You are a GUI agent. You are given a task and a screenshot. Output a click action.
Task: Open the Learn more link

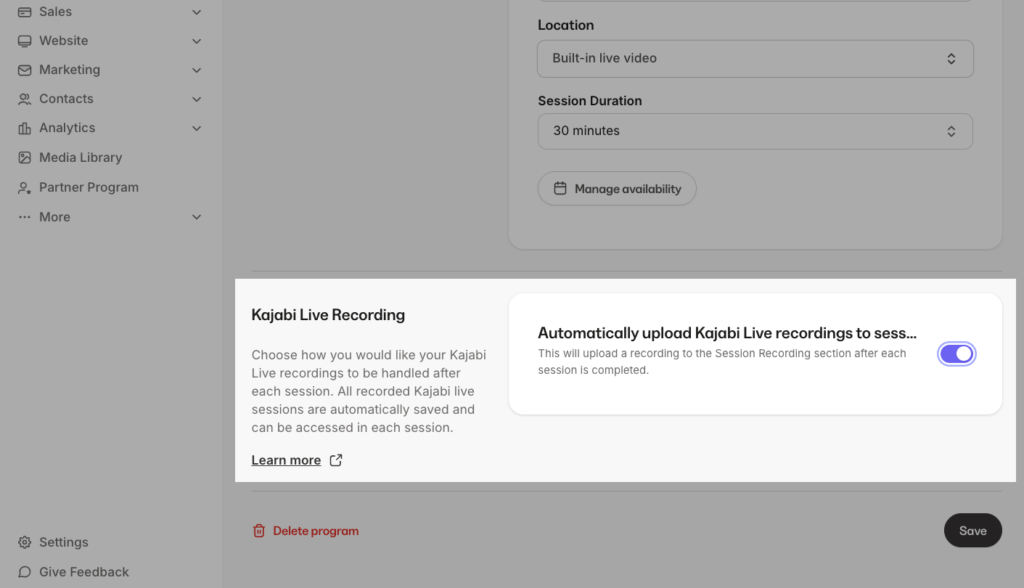point(286,461)
